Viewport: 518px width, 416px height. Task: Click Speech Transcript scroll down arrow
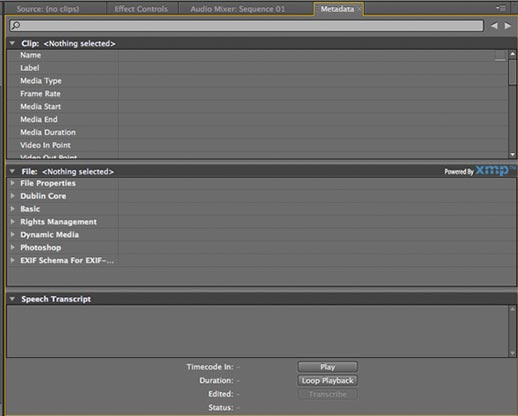pos(512,353)
